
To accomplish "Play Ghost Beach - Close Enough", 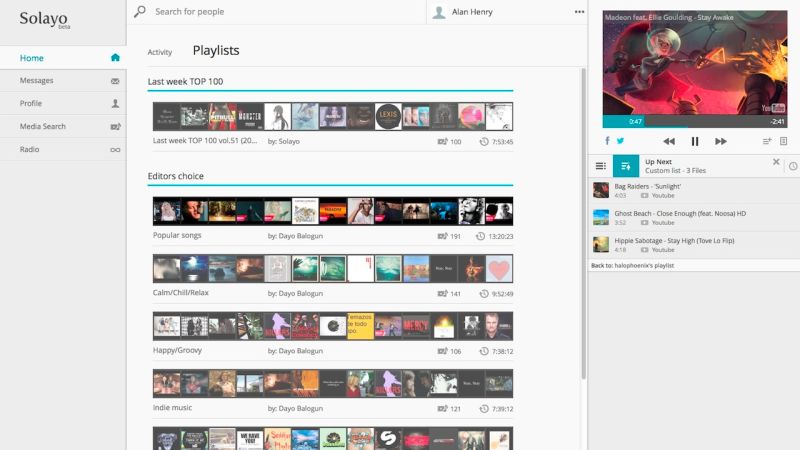I will click(694, 218).
